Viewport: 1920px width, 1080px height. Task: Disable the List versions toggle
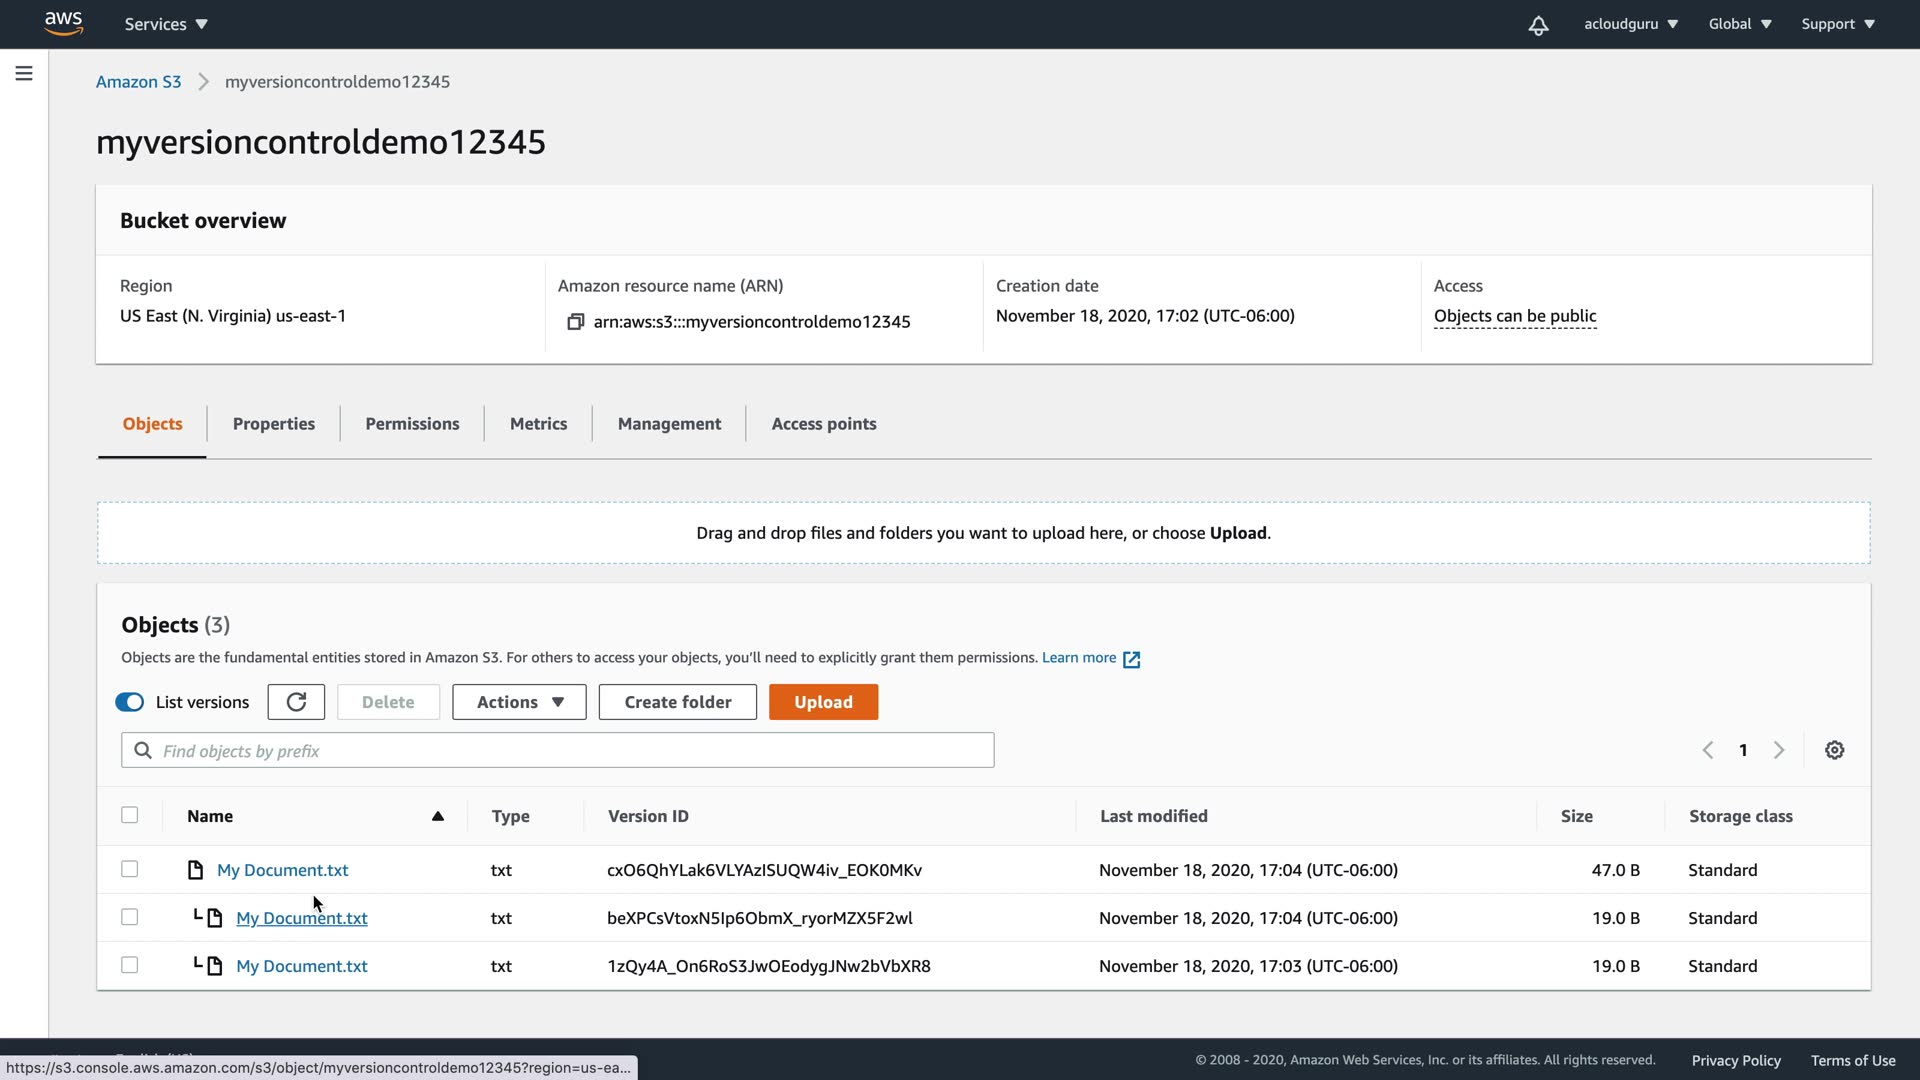(x=130, y=702)
